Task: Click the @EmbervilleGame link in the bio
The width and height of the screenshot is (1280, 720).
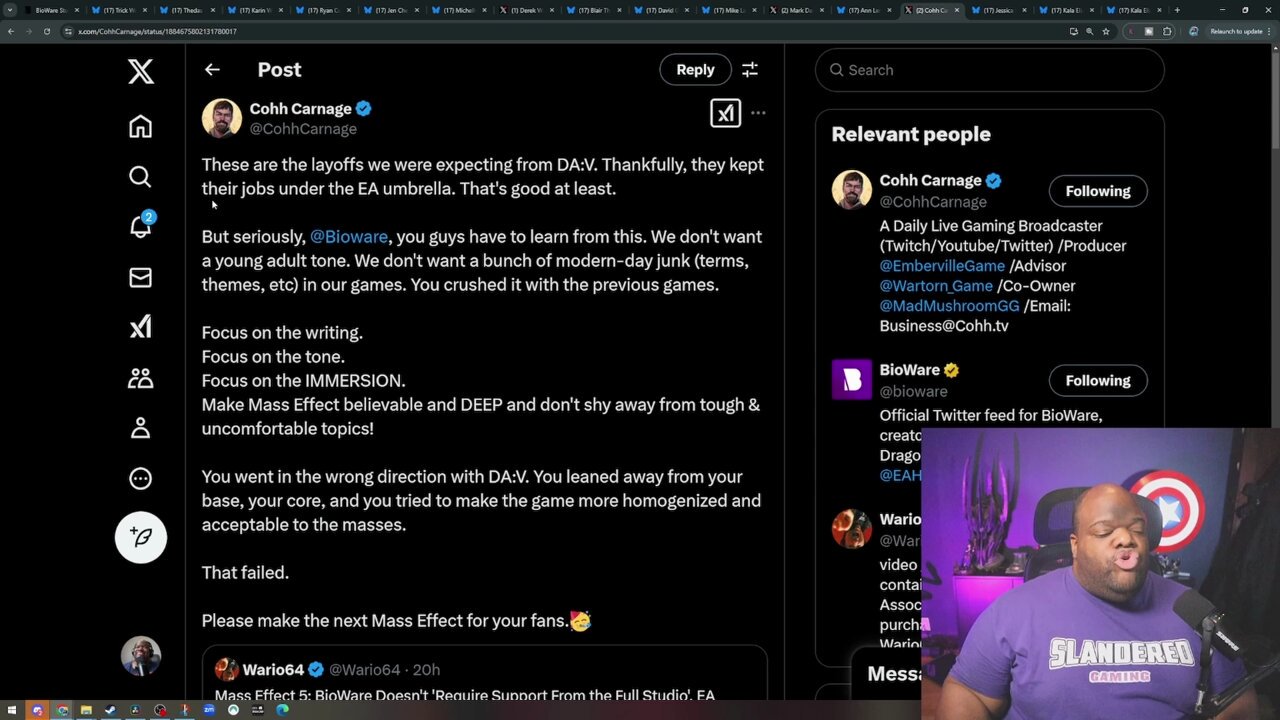Action: point(942,266)
